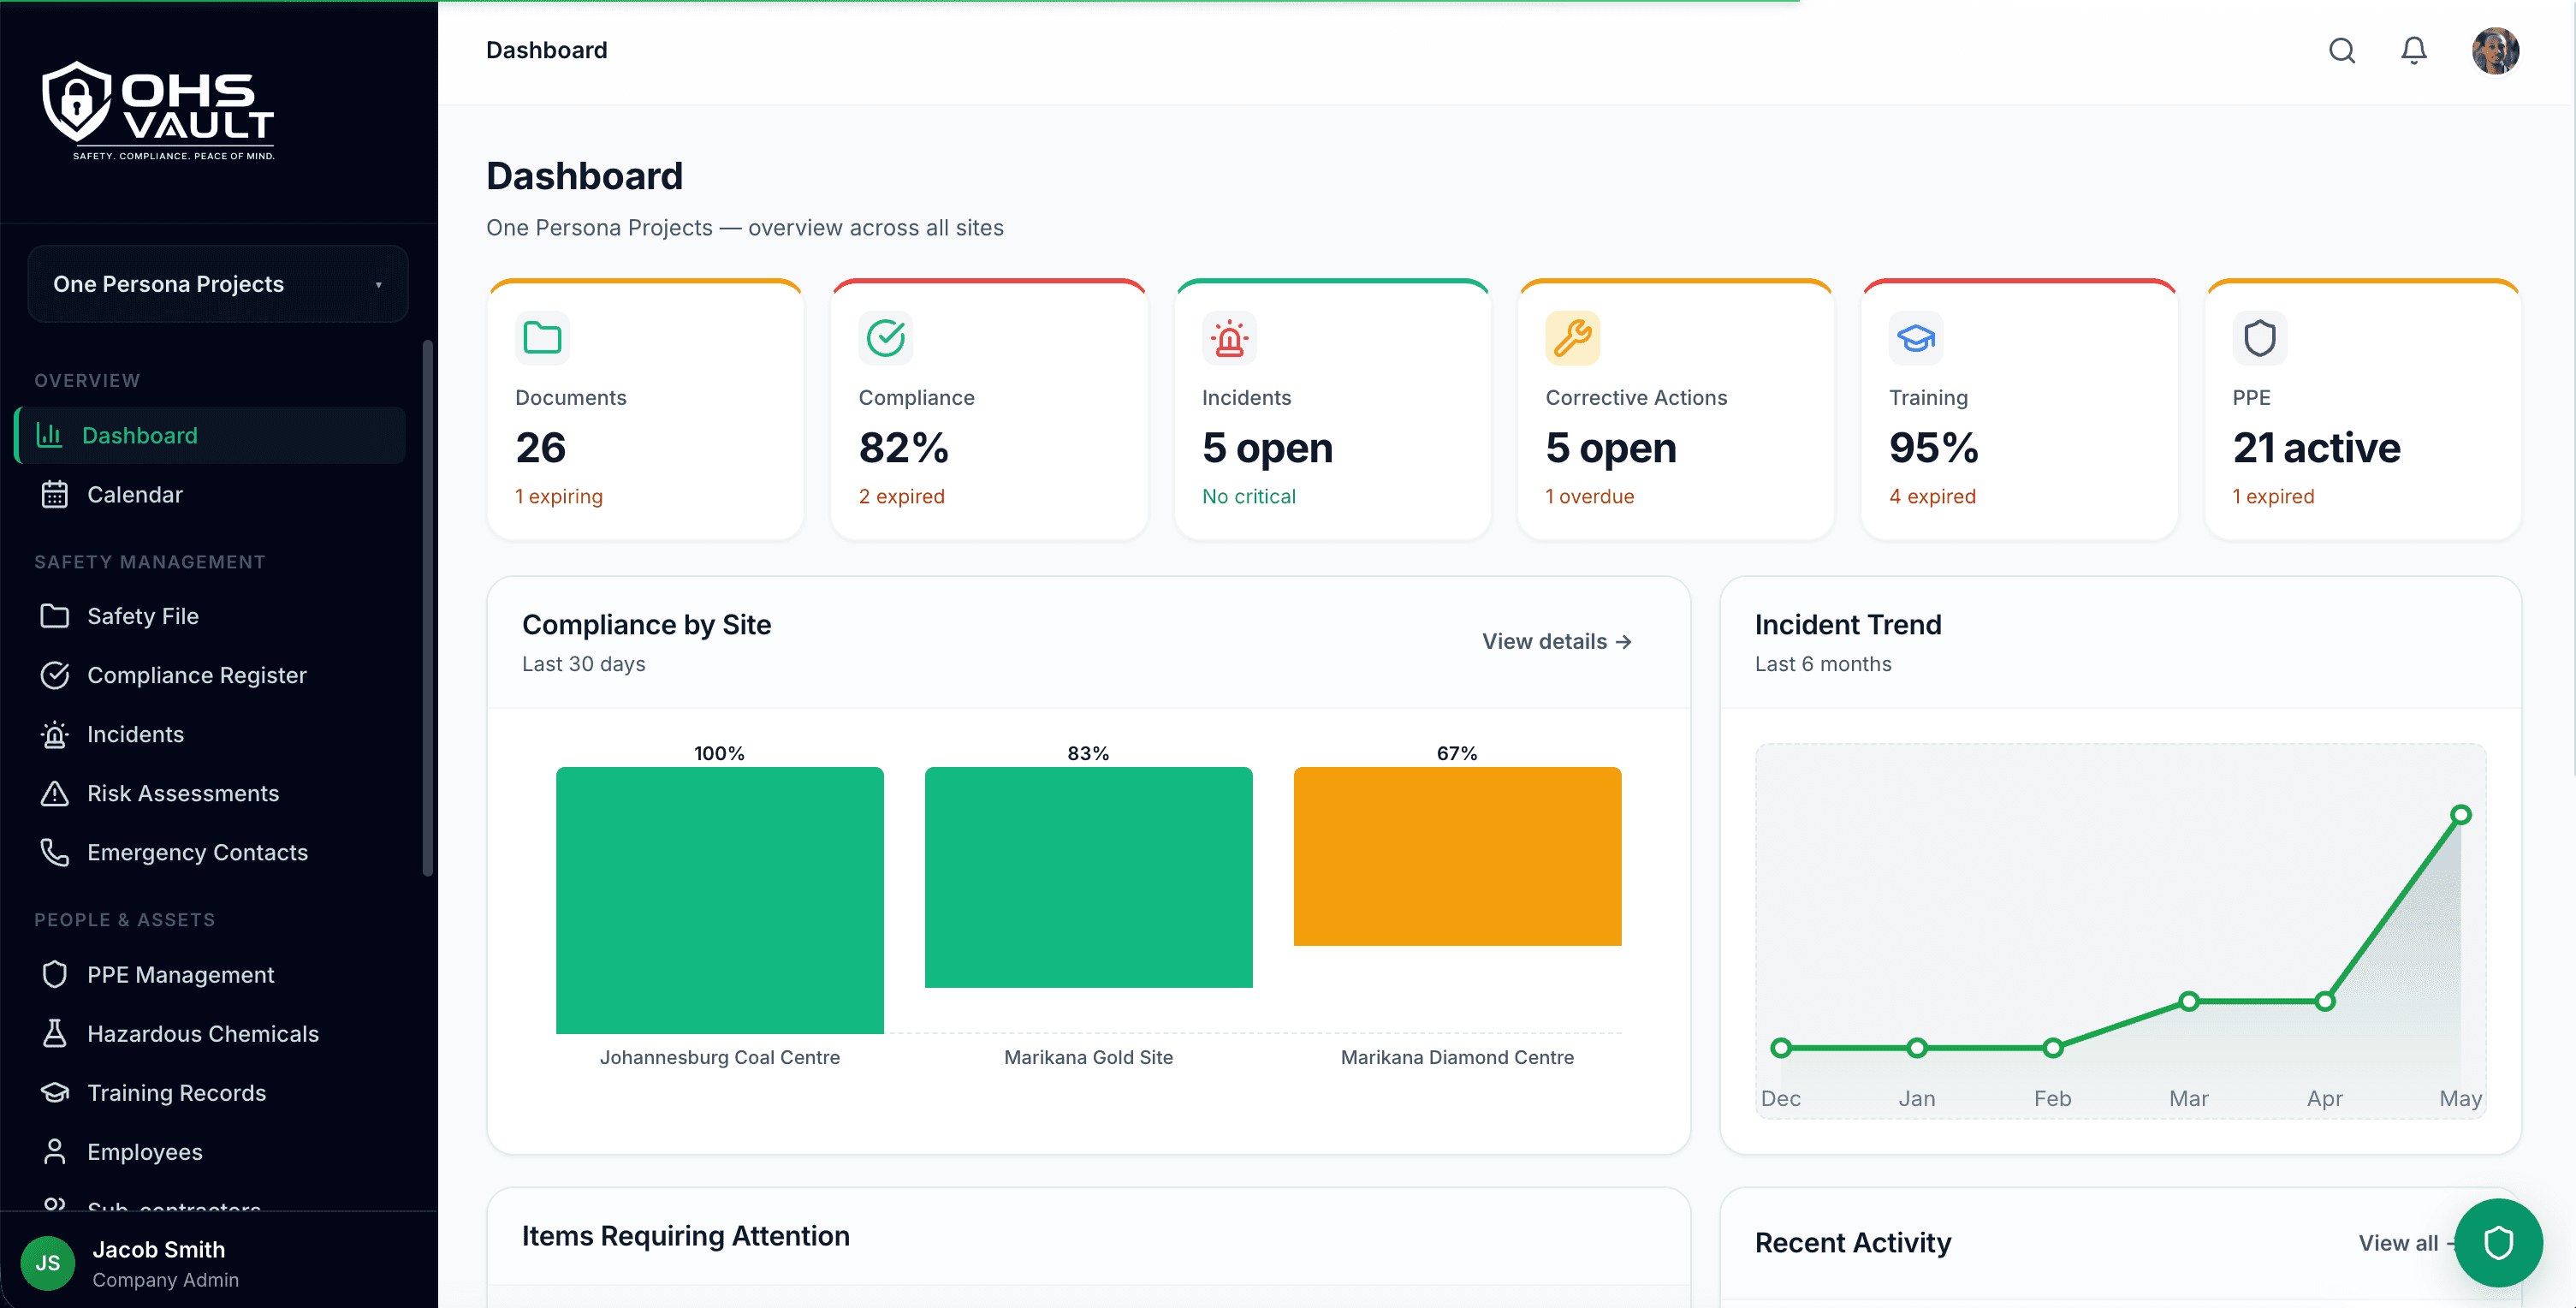This screenshot has width=2576, height=1308.
Task: Click View details link for Compliance by Site
Action: coord(1557,642)
